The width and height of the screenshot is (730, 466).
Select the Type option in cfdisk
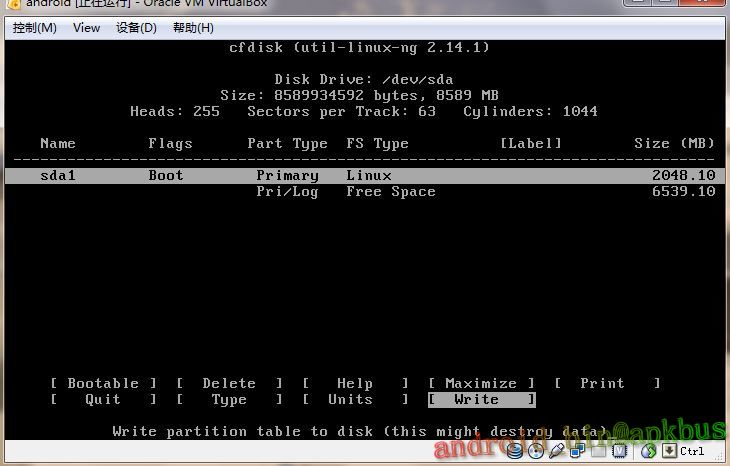coord(229,399)
